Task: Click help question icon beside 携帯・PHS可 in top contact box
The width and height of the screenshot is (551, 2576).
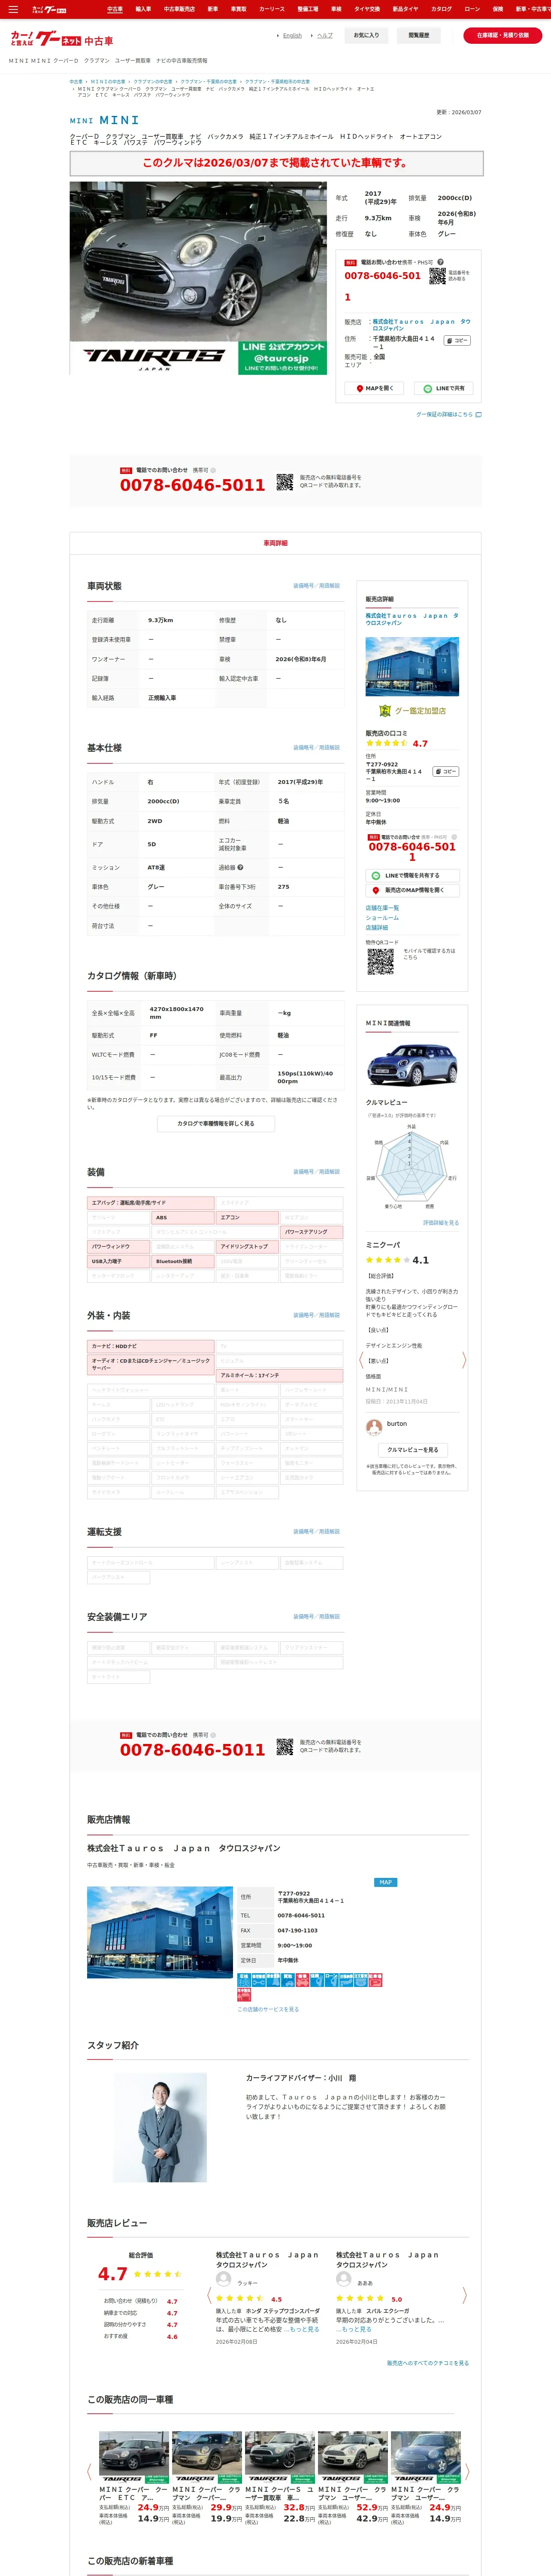Action: coord(440,262)
